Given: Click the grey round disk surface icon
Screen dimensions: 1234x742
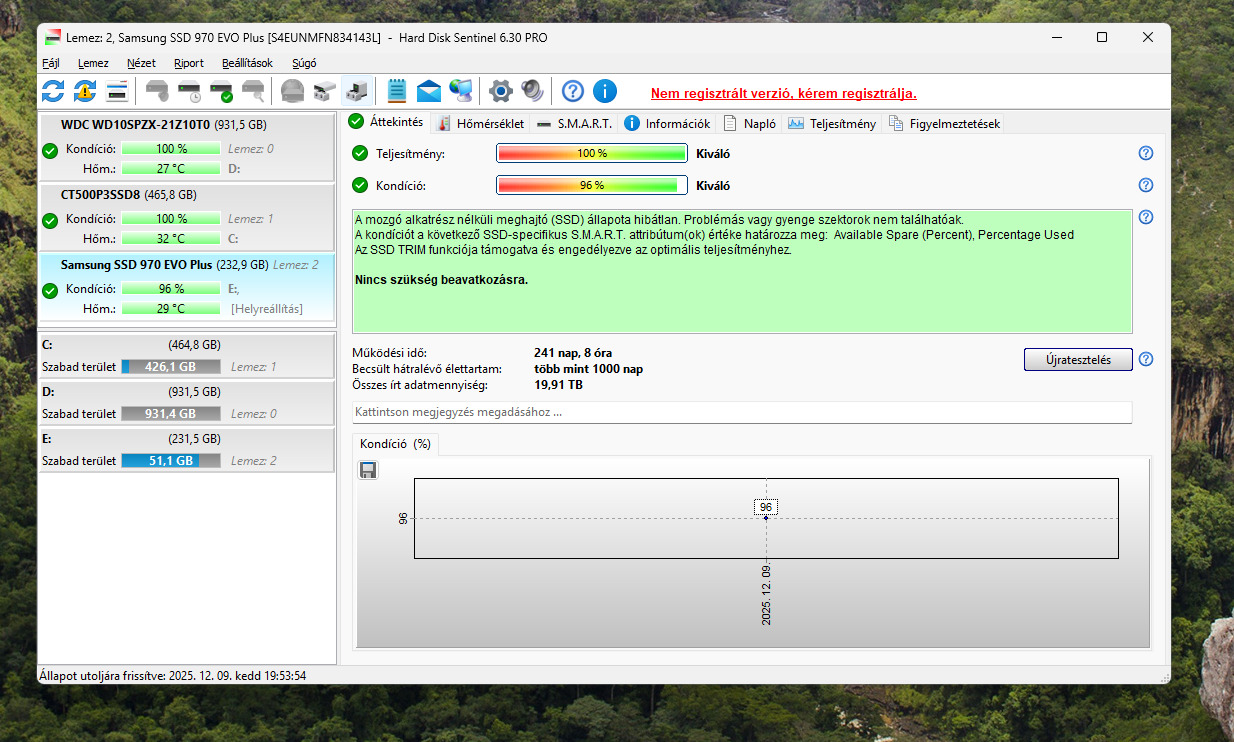Looking at the screenshot, I should tap(292, 91).
